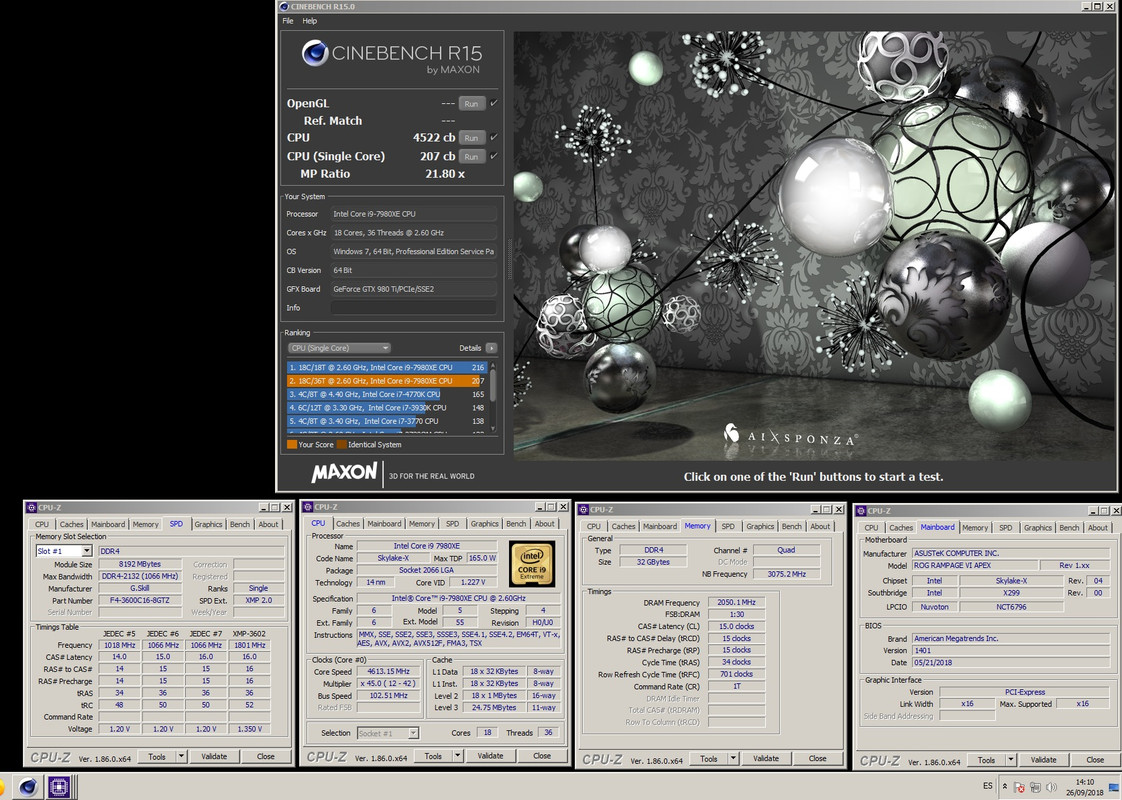Open Tools dropdown arrow in SPD window
Image resolution: width=1122 pixels, height=800 pixels.
(x=181, y=756)
